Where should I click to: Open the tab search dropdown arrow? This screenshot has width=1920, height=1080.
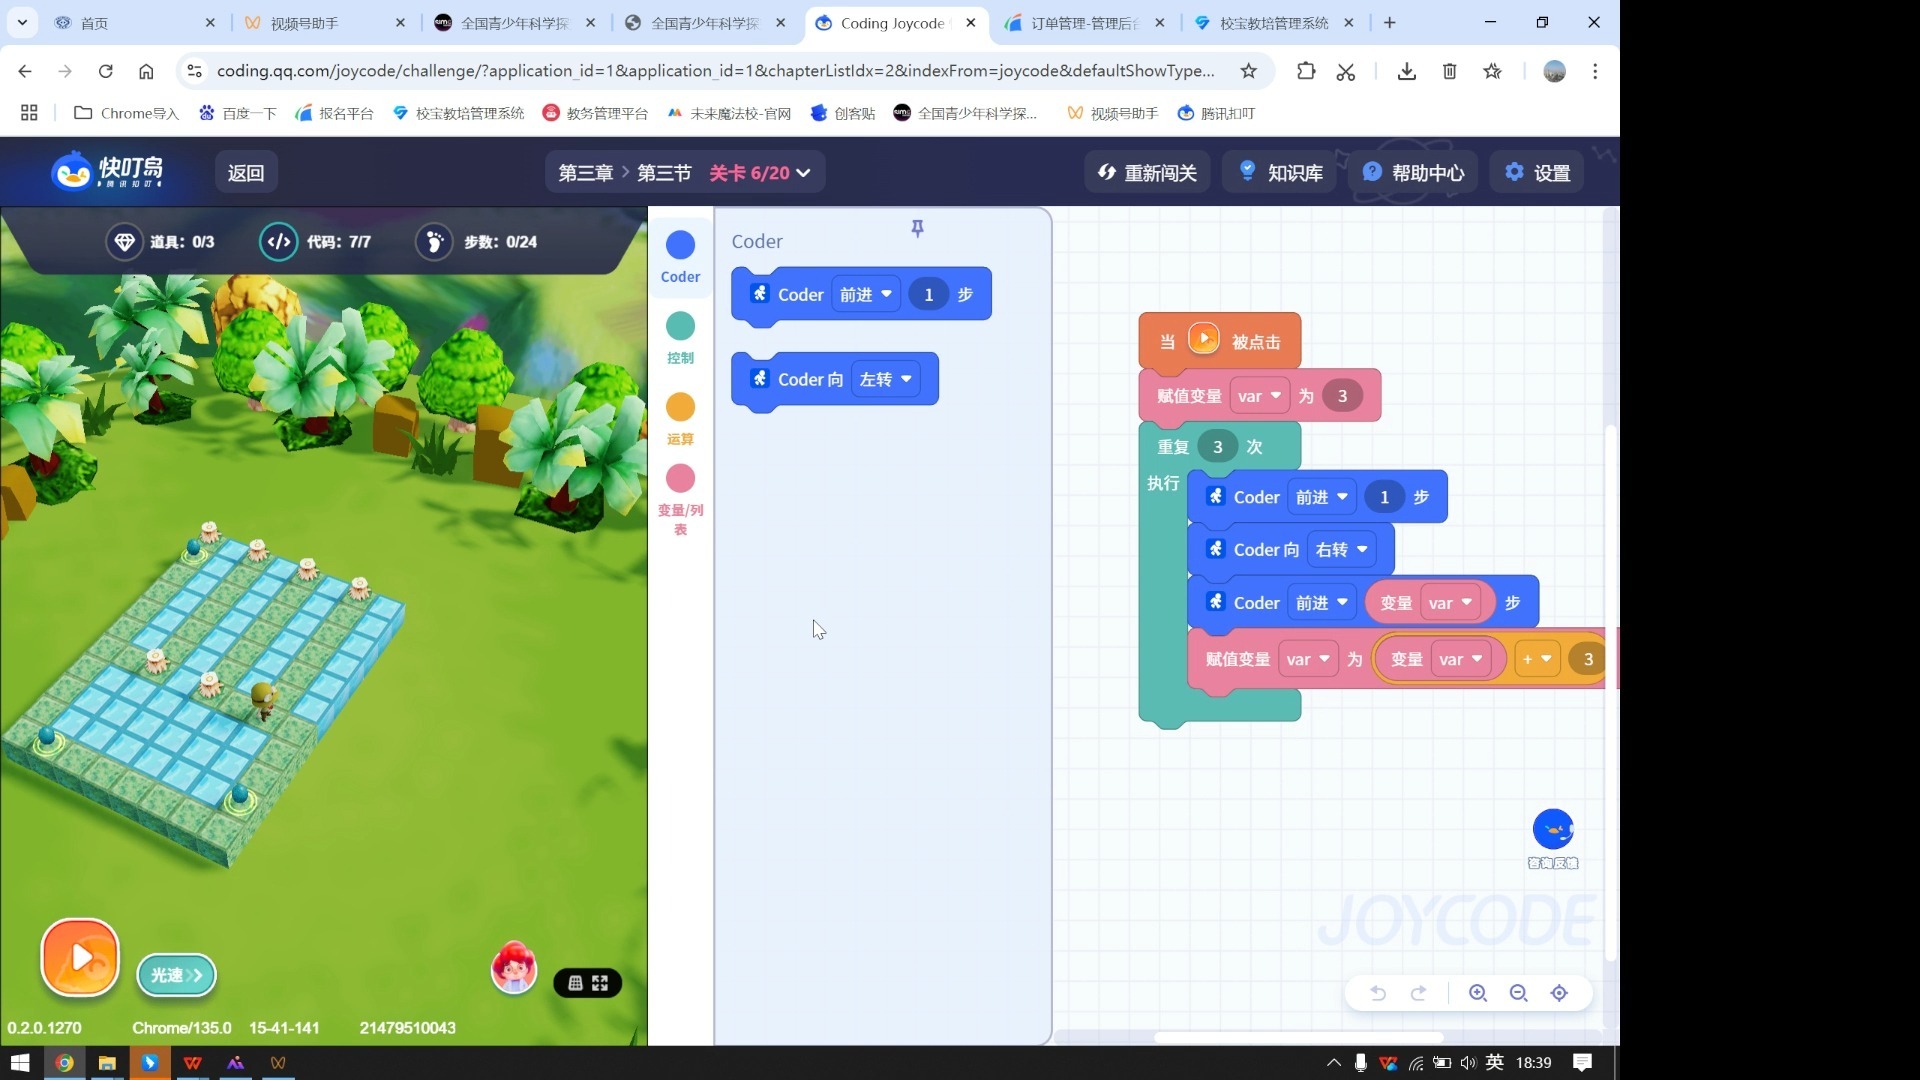coord(22,22)
